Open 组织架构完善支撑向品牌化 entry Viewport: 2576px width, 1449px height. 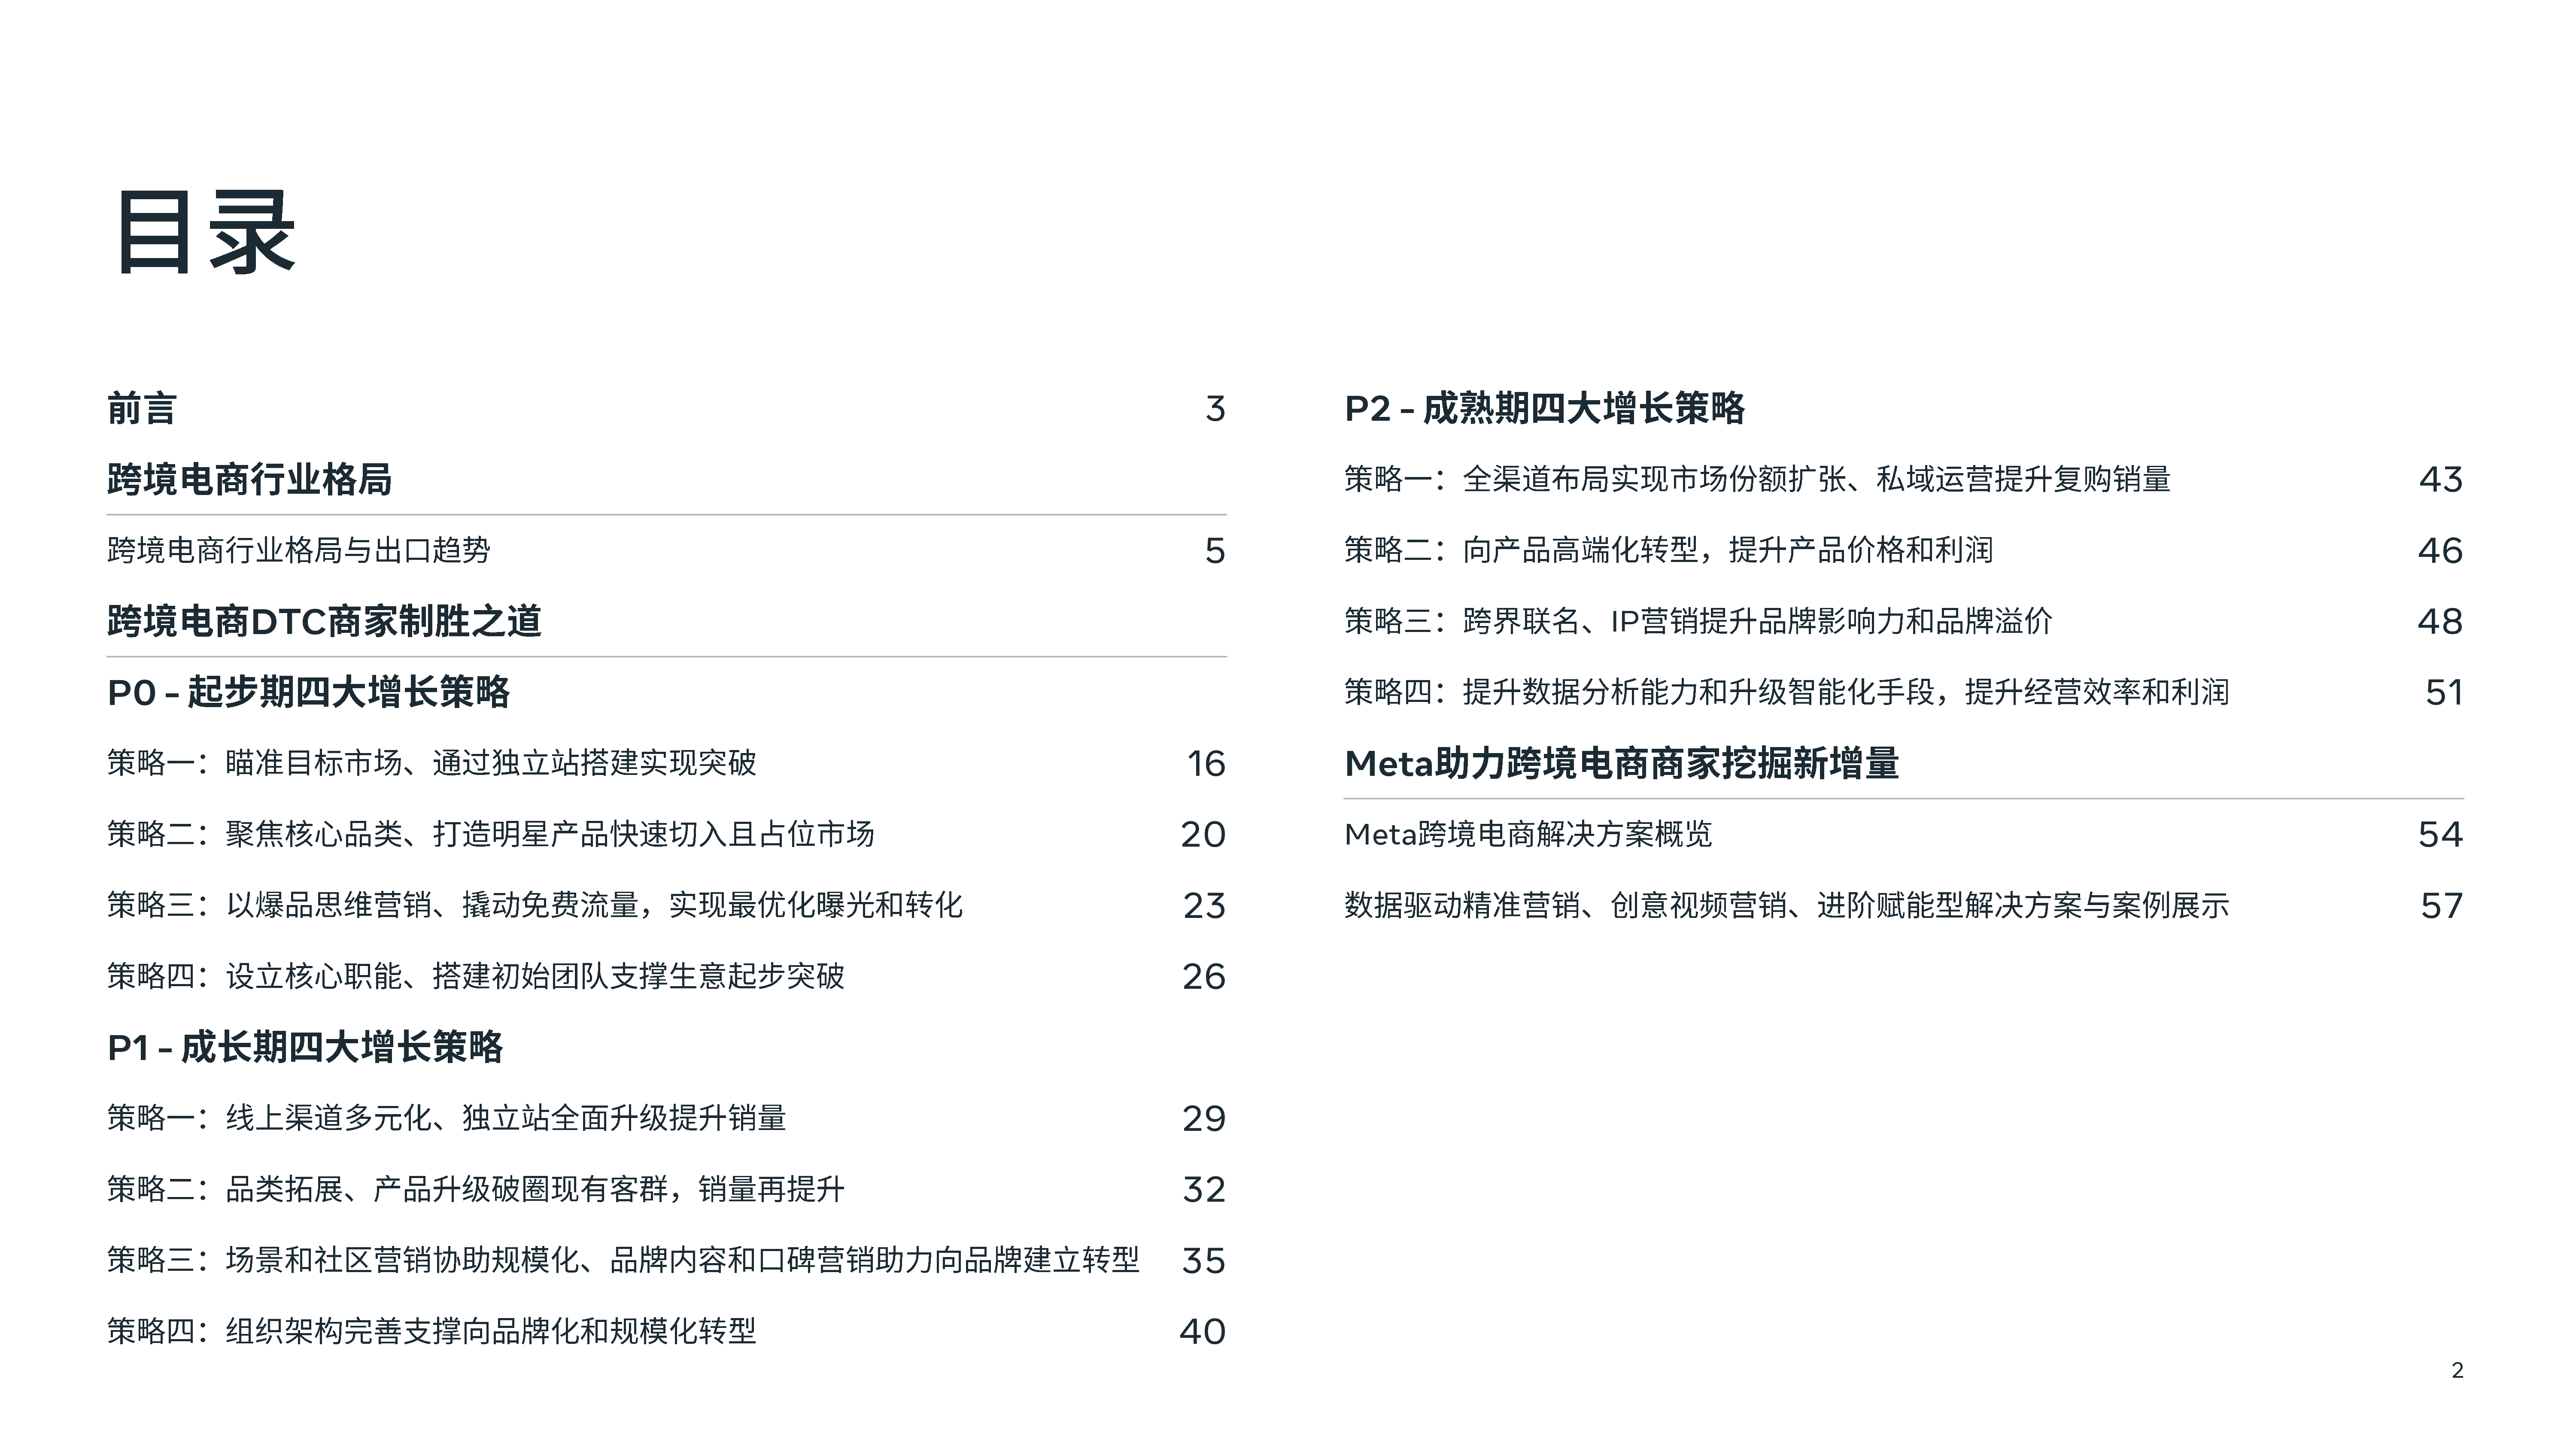pos(431,1331)
